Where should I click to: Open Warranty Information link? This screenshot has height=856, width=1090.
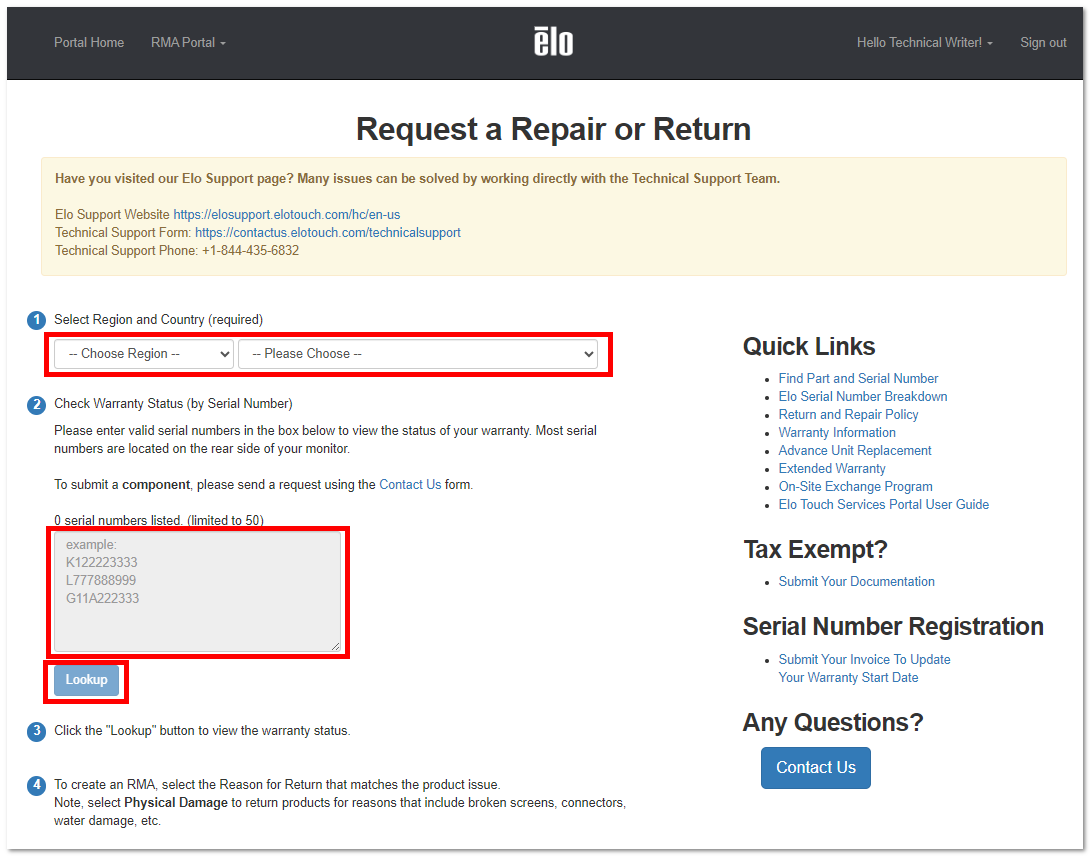[837, 433]
